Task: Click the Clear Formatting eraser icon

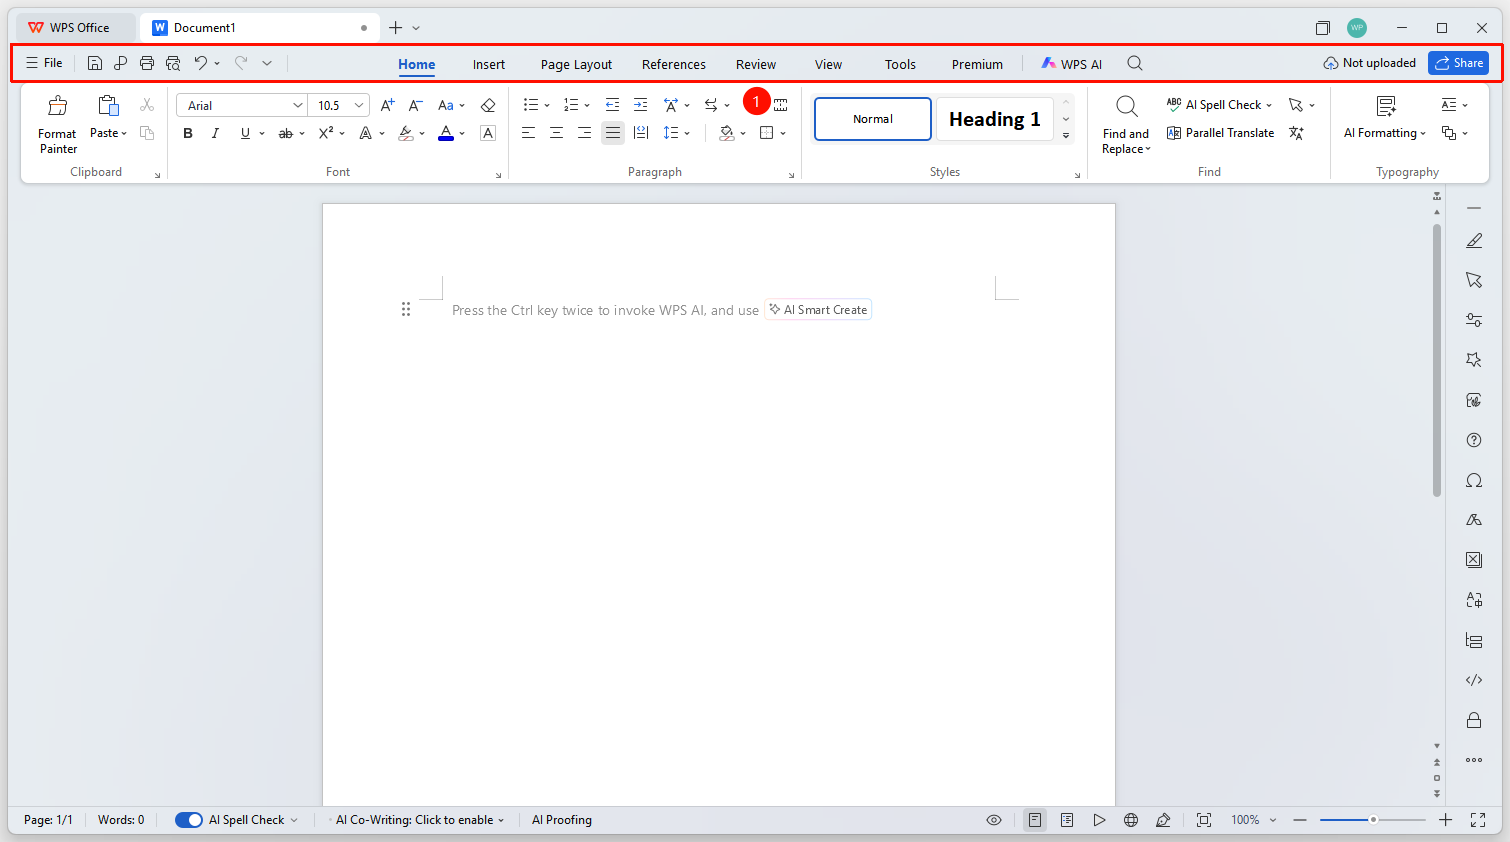Action: point(488,105)
